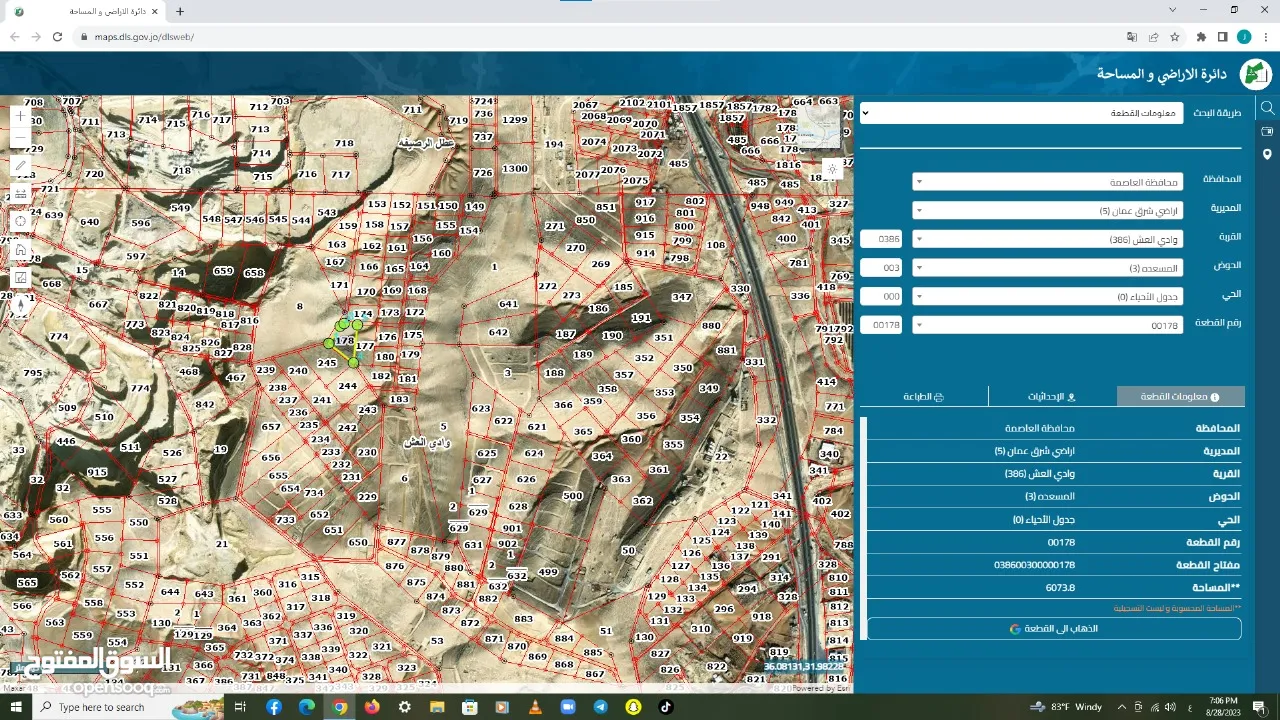Switch to the parcel information tab
The width and height of the screenshot is (1280, 720).
(x=1180, y=397)
